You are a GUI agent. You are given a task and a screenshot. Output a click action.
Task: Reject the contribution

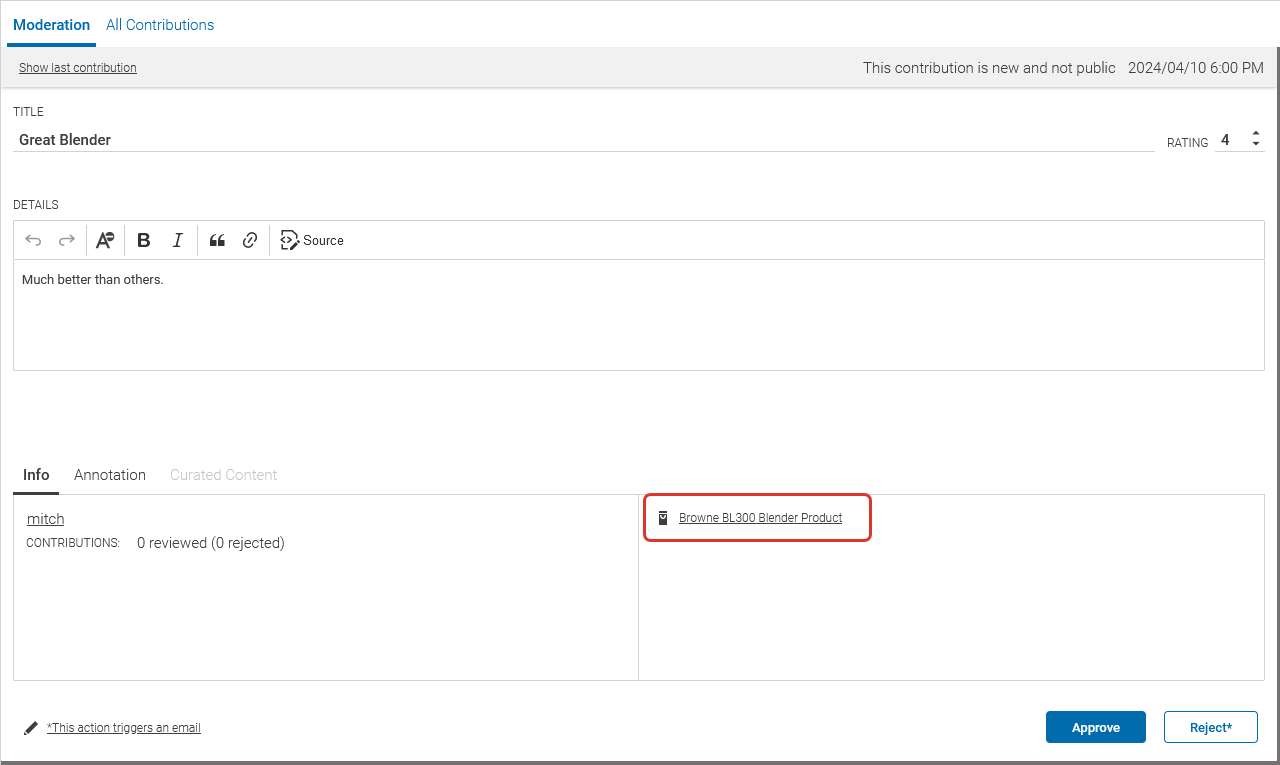point(1210,727)
